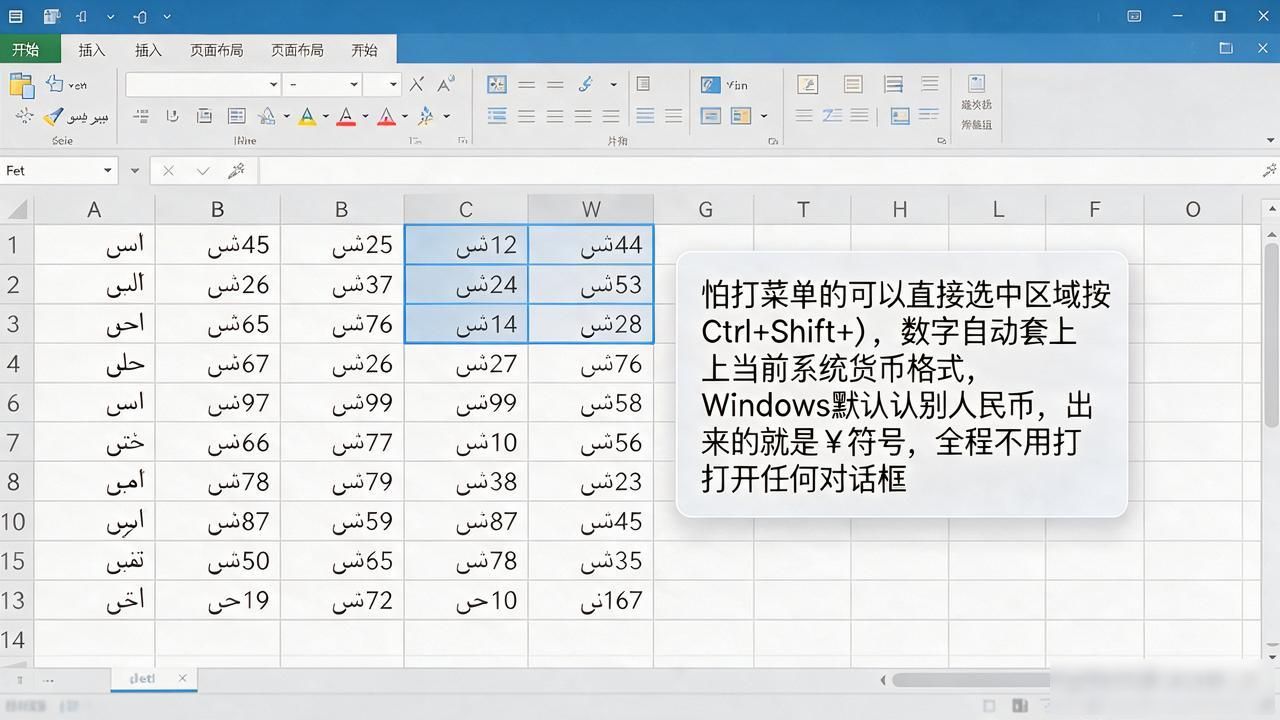This screenshot has height=720, width=1280.
Task: Click the blue pen icon labeled 'Vıın'
Action: (711, 85)
